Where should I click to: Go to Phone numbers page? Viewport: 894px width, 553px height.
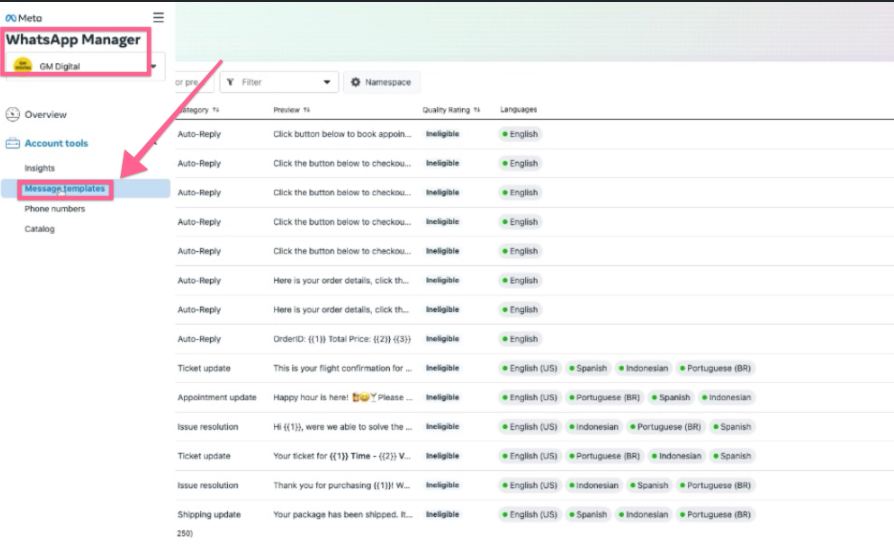point(55,209)
